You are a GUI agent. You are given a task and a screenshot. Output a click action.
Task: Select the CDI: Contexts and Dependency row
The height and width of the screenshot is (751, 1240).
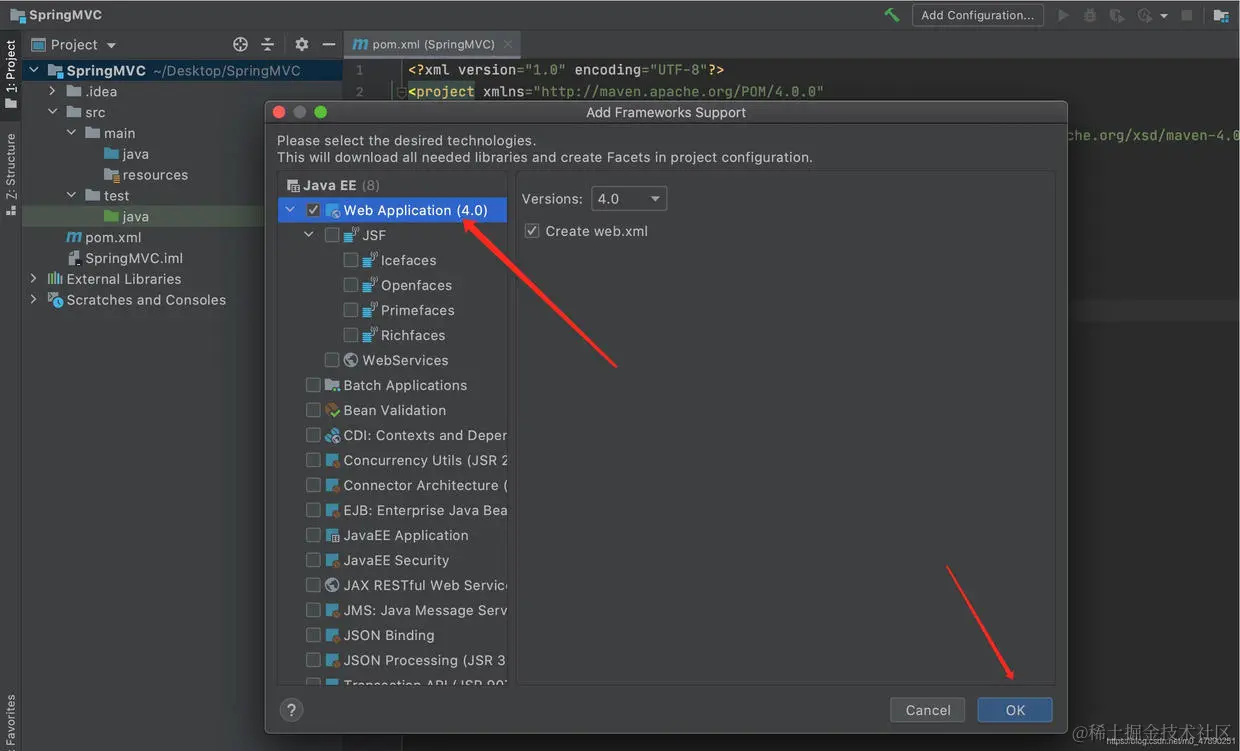pyautogui.click(x=392, y=435)
